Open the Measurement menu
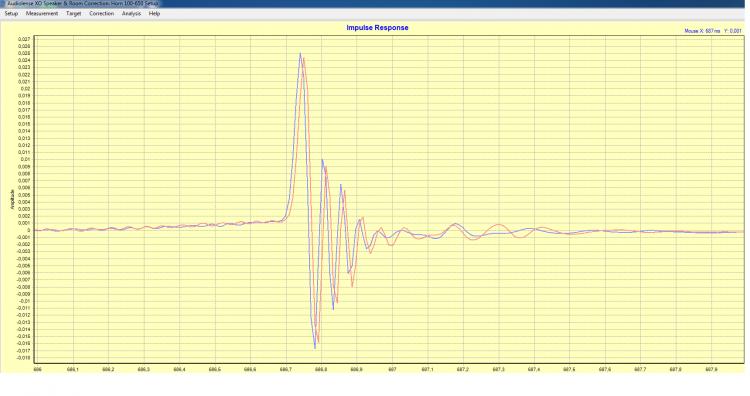 coord(42,13)
